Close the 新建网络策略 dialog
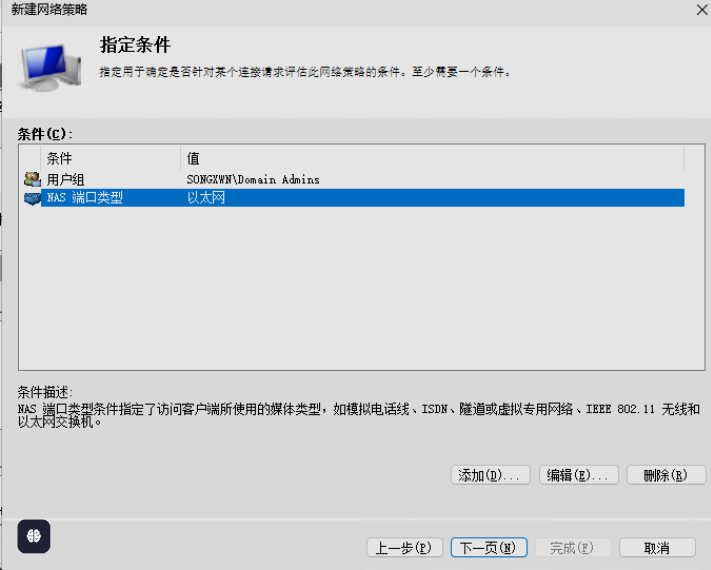The width and height of the screenshot is (711, 570). [x=702, y=10]
